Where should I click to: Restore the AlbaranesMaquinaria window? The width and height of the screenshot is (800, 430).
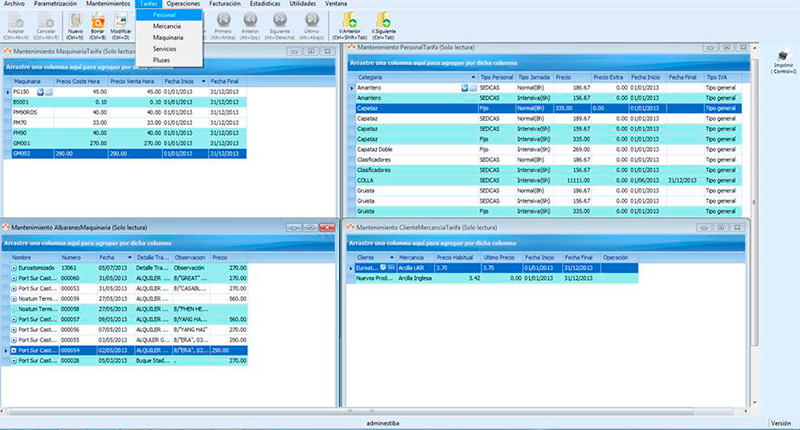[x=310, y=227]
